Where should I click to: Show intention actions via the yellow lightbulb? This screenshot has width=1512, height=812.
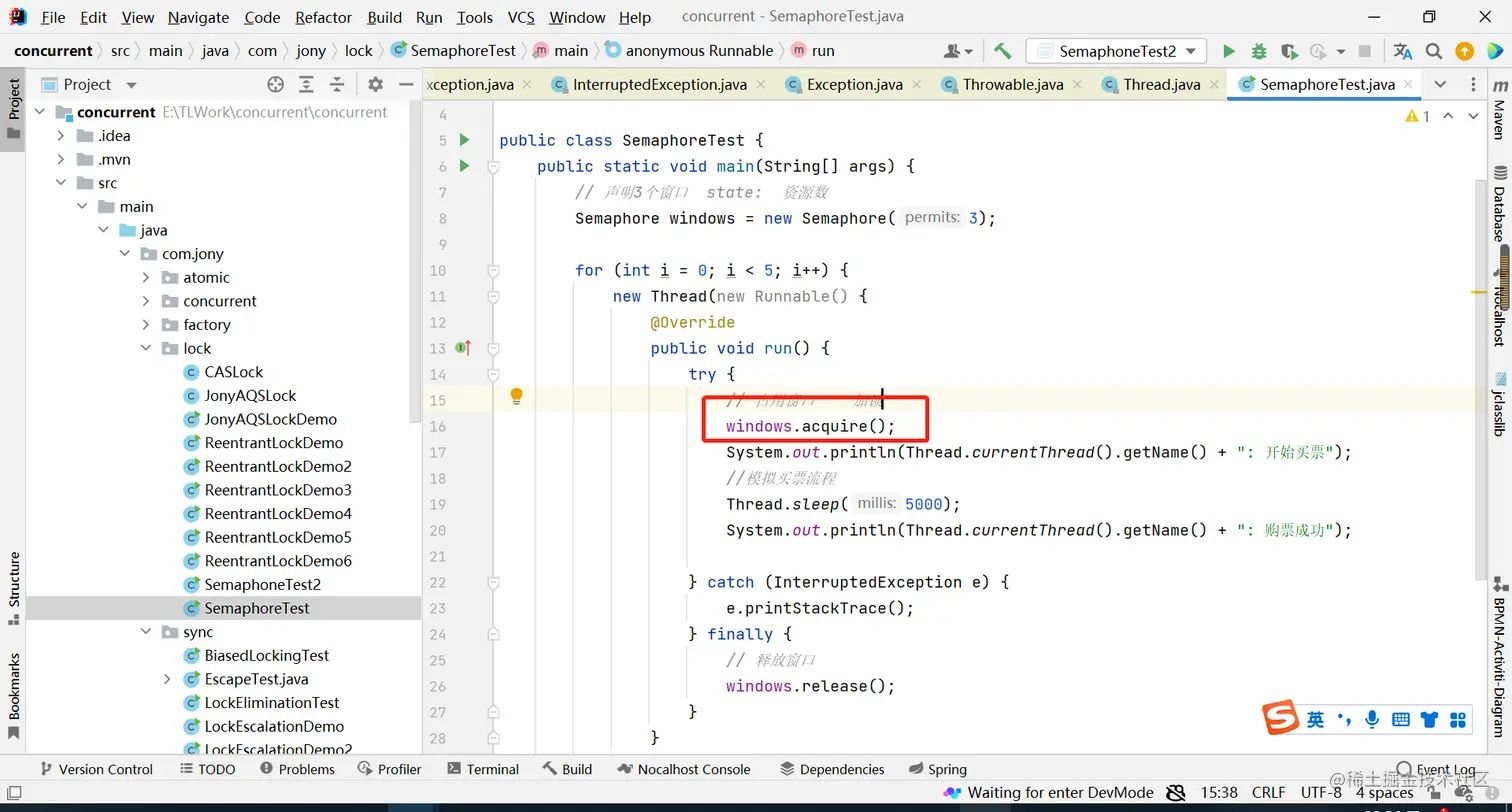point(516,396)
